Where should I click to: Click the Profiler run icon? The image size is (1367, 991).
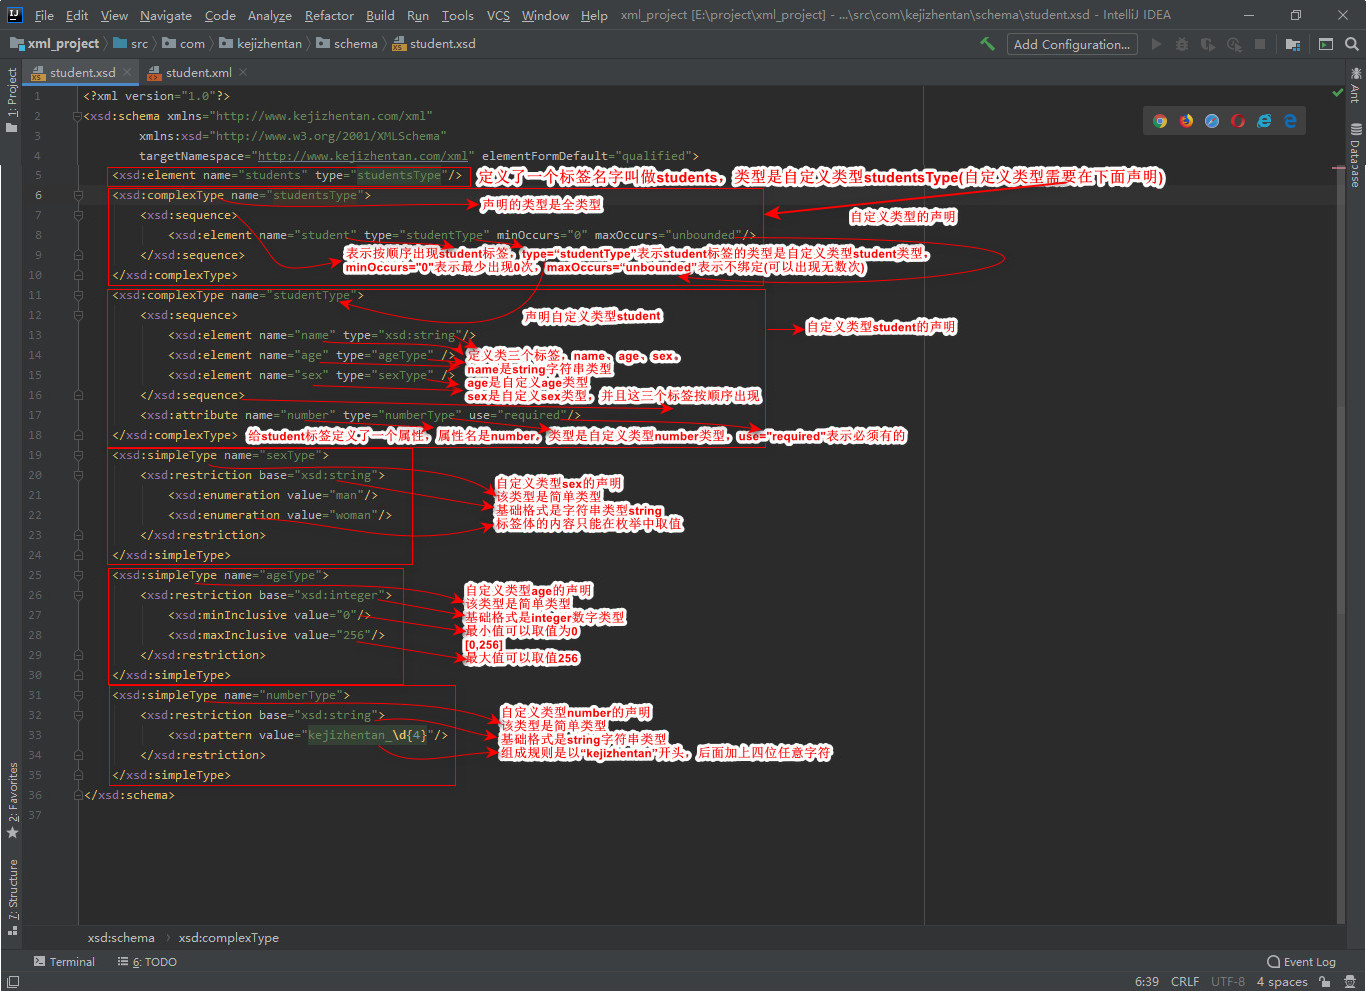click(1234, 44)
